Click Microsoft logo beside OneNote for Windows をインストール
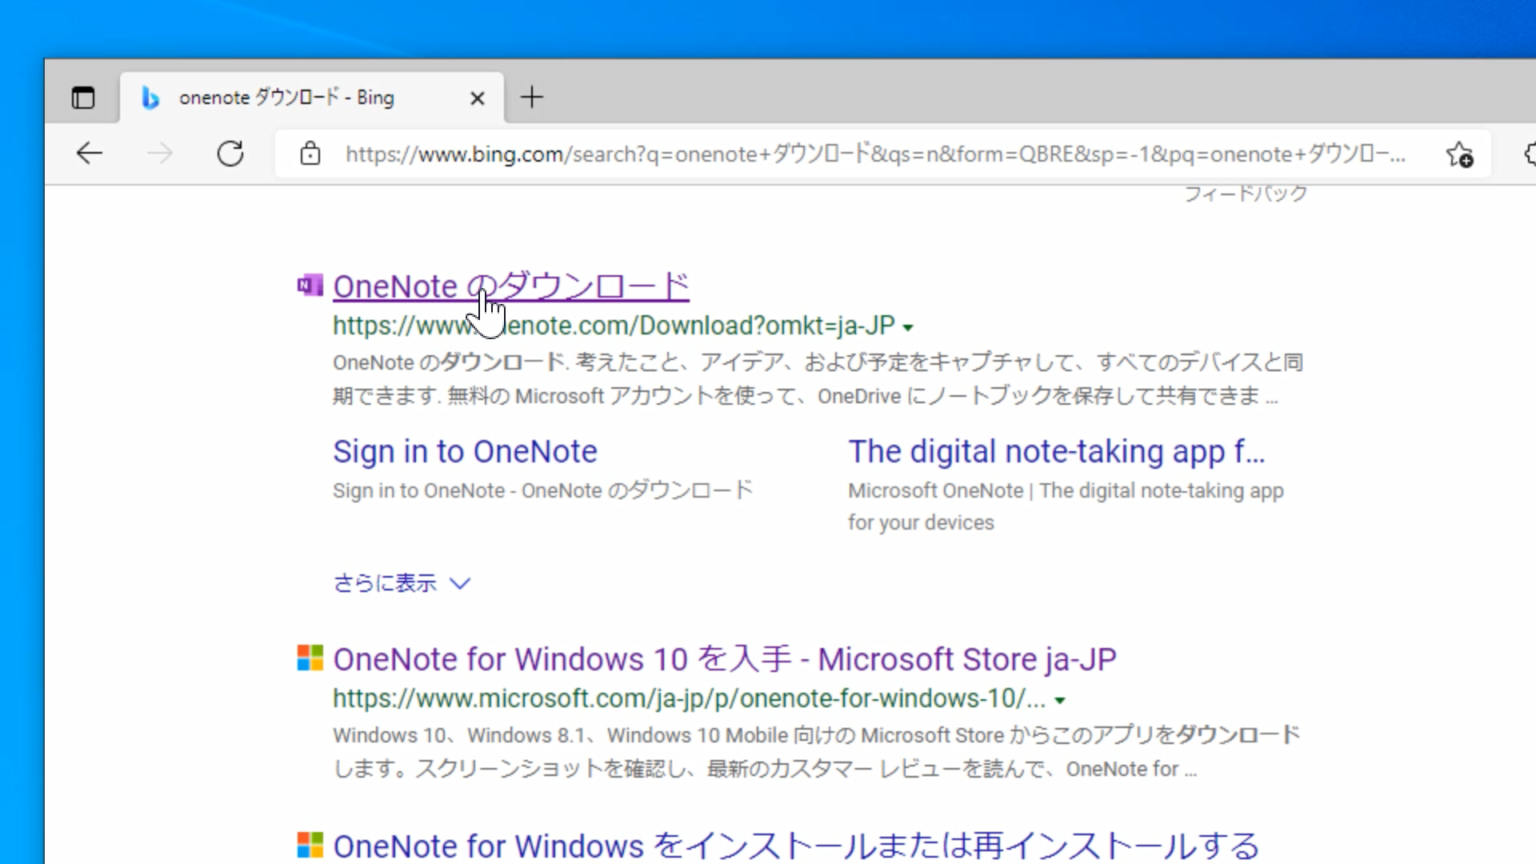1536x864 pixels. point(310,845)
